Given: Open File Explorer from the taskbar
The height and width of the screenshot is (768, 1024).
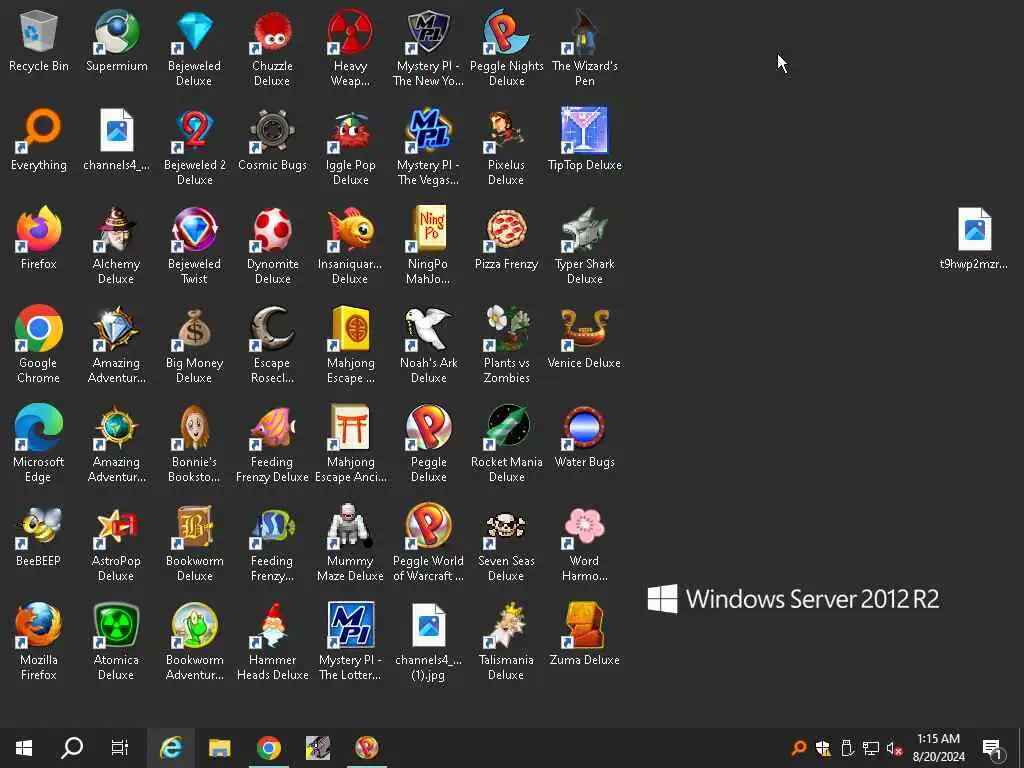Looking at the screenshot, I should [219, 748].
